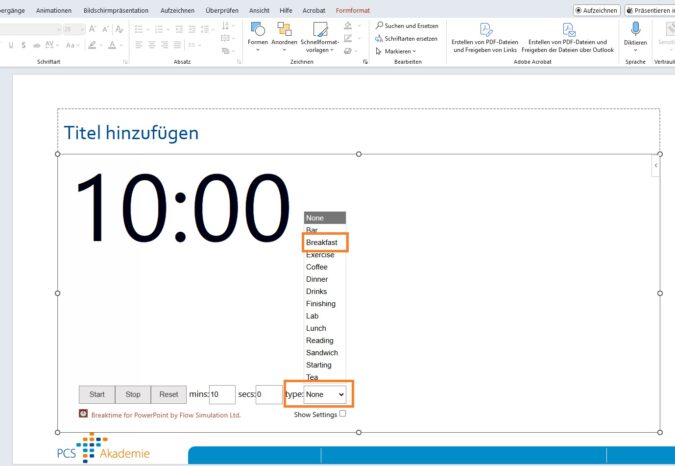Image resolution: width=675 pixels, height=466 pixels.
Task: Click the numbered list icon
Action: [x=159, y=29]
